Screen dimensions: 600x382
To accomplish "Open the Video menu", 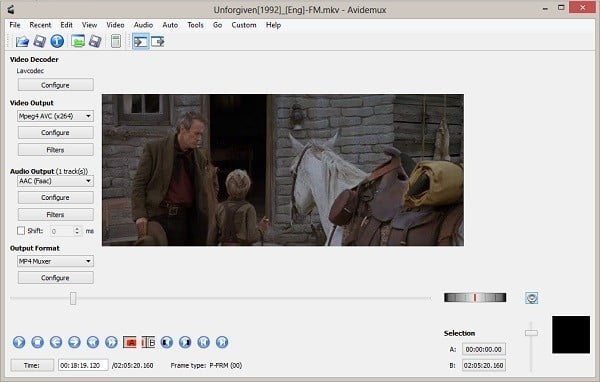I will [115, 25].
